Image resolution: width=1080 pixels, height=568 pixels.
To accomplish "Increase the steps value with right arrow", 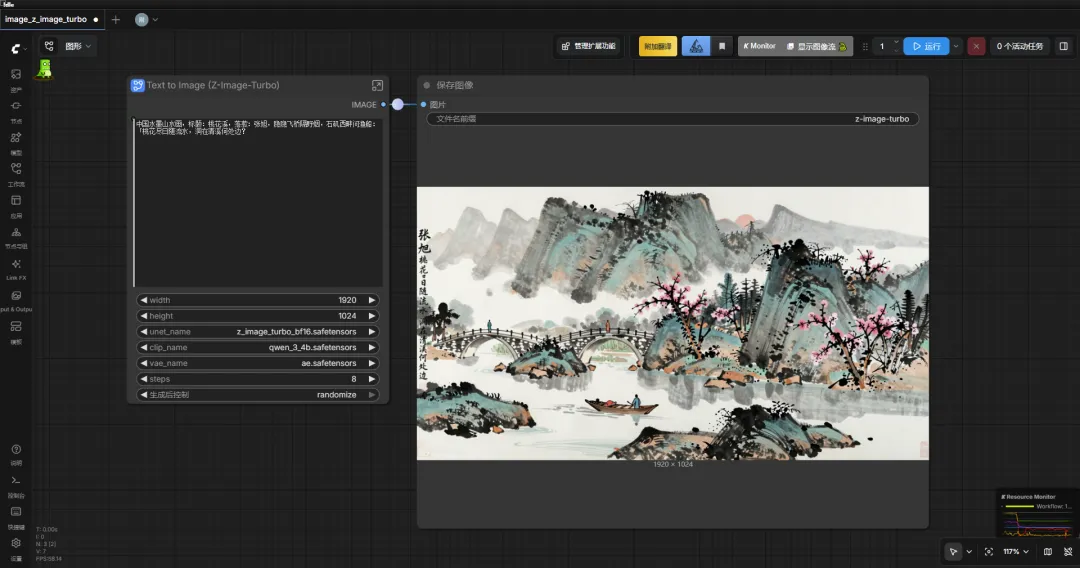I will 373,379.
